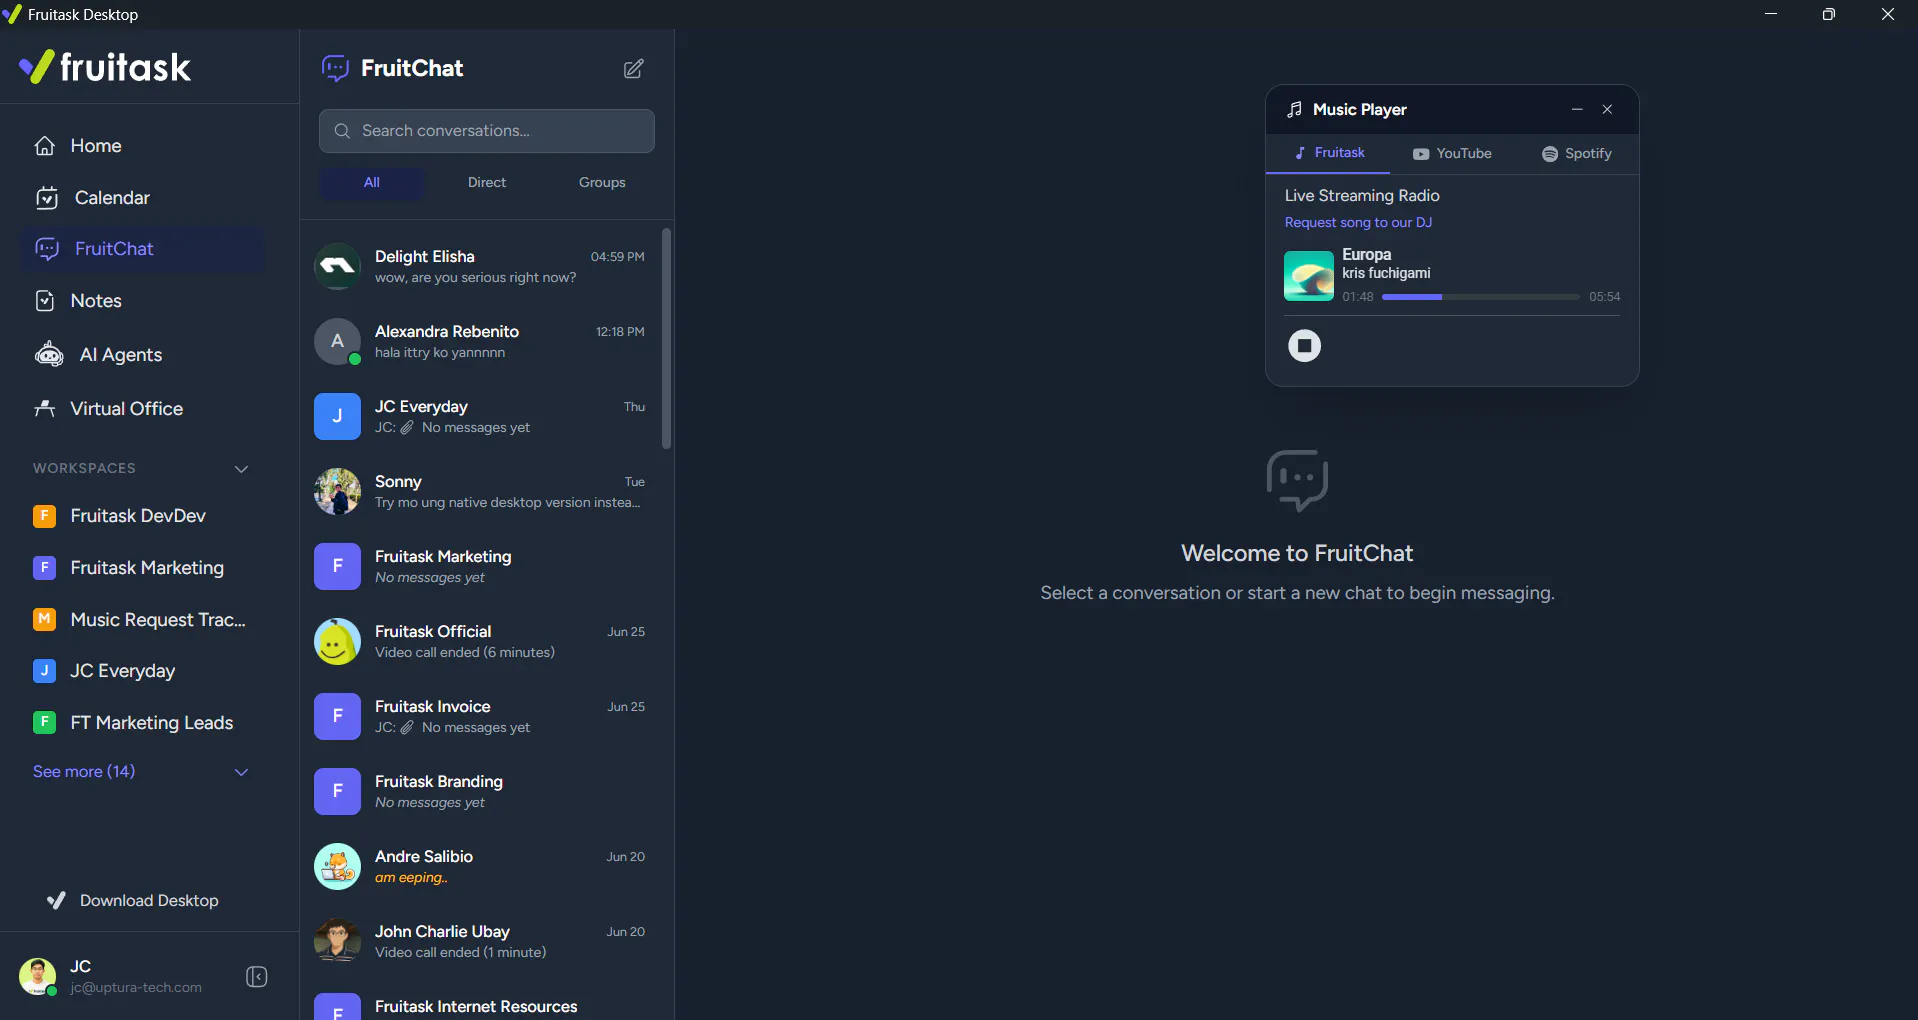This screenshot has width=1918, height=1020.
Task: Minimize the Music Player widget
Action: click(x=1577, y=110)
